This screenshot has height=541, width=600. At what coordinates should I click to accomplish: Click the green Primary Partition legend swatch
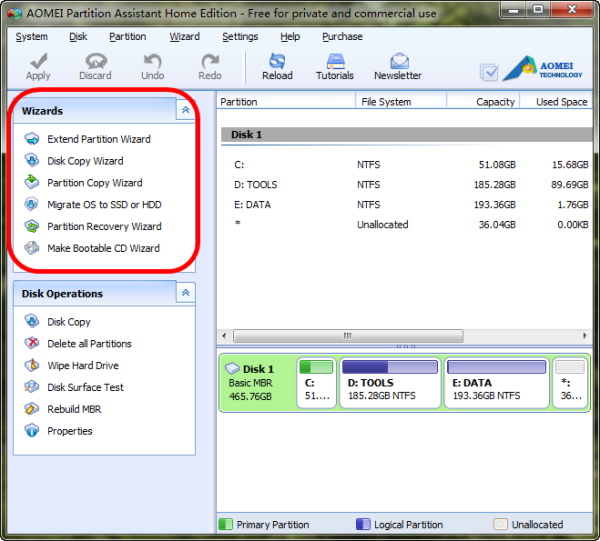225,524
